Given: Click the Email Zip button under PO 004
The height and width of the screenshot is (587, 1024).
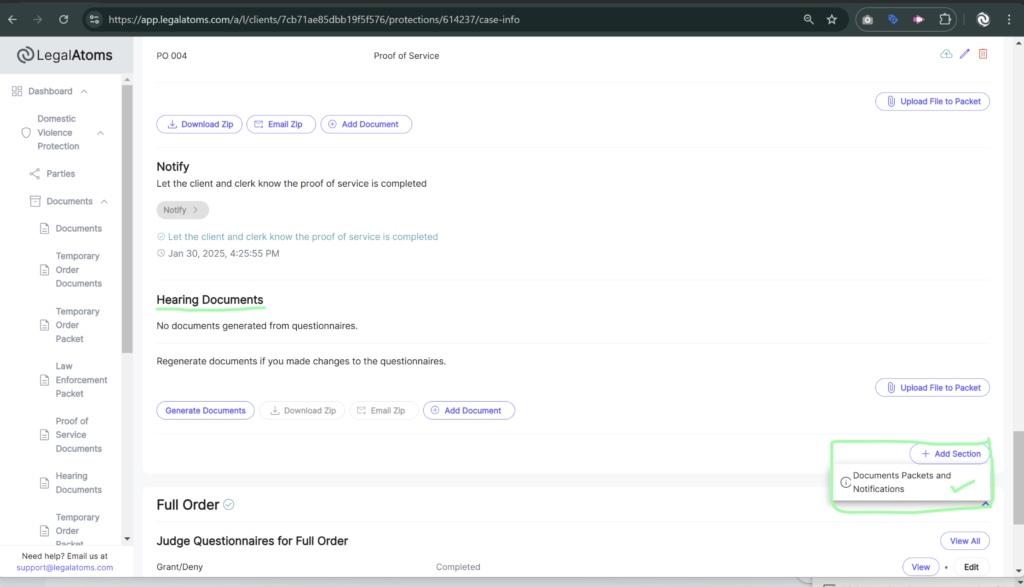Looking at the screenshot, I should tap(281, 124).
